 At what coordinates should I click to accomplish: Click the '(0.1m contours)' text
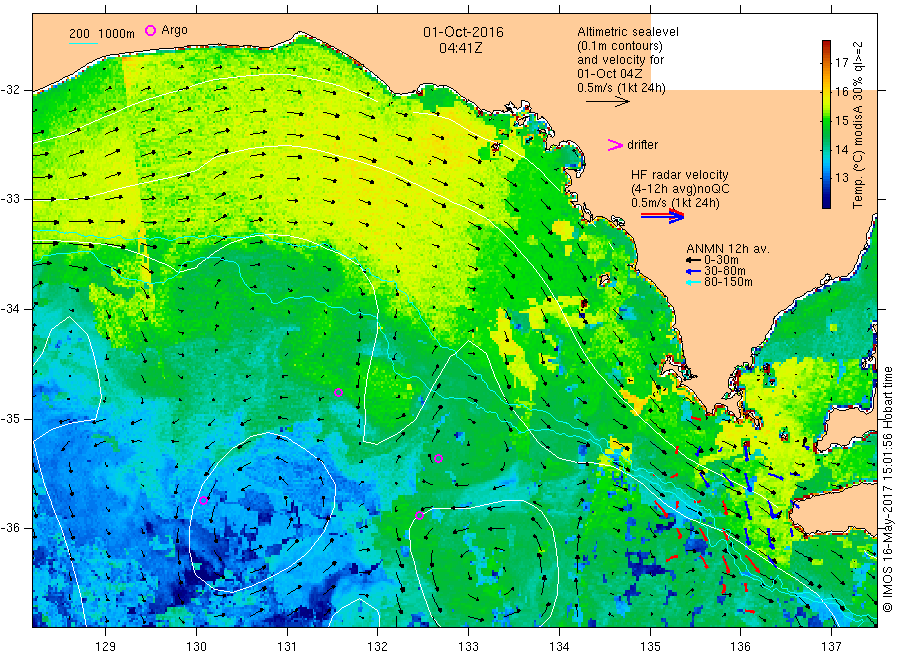tap(620, 46)
